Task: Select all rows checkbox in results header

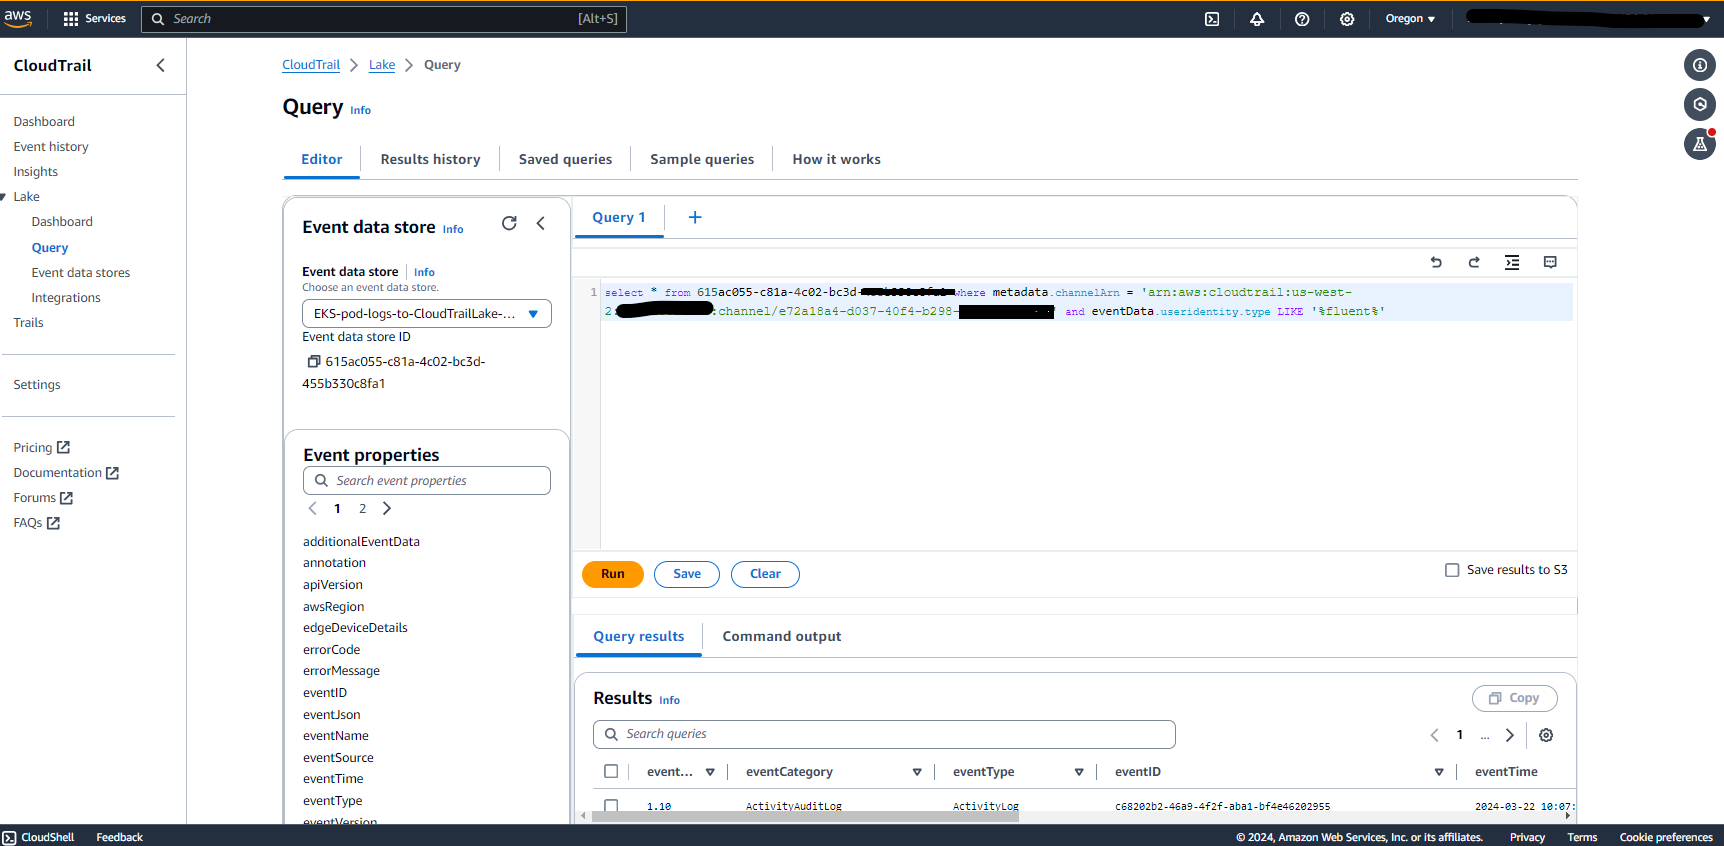Action: [611, 771]
